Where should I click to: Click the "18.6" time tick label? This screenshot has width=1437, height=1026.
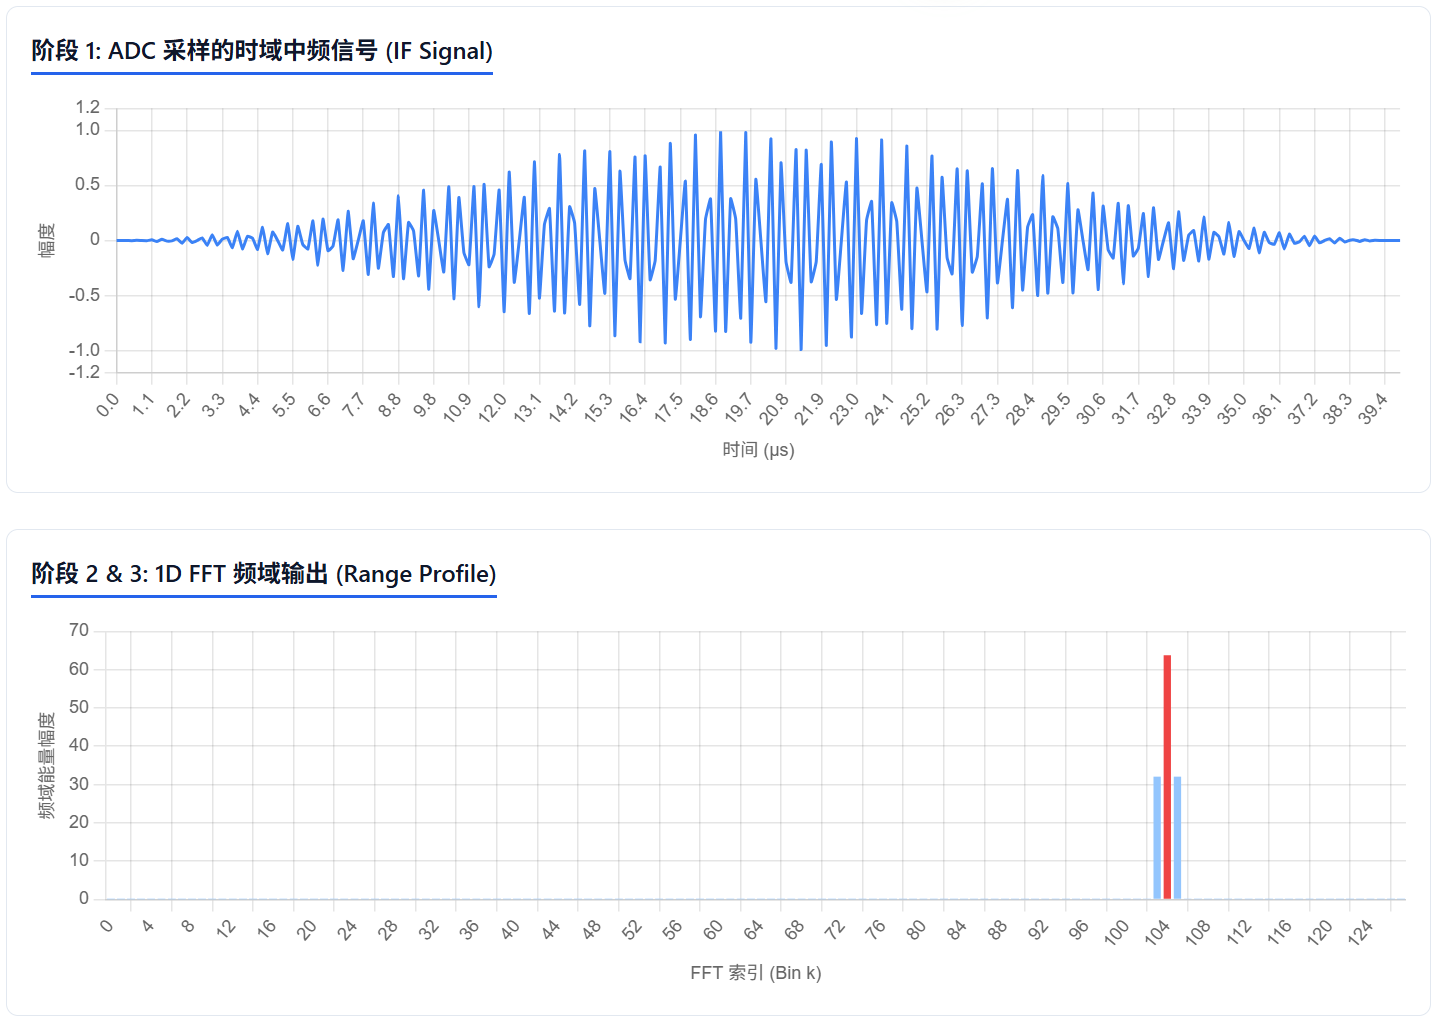[703, 407]
